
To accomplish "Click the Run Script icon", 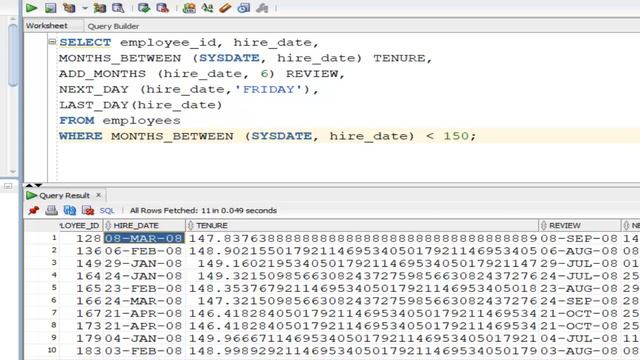I will 51,8.
